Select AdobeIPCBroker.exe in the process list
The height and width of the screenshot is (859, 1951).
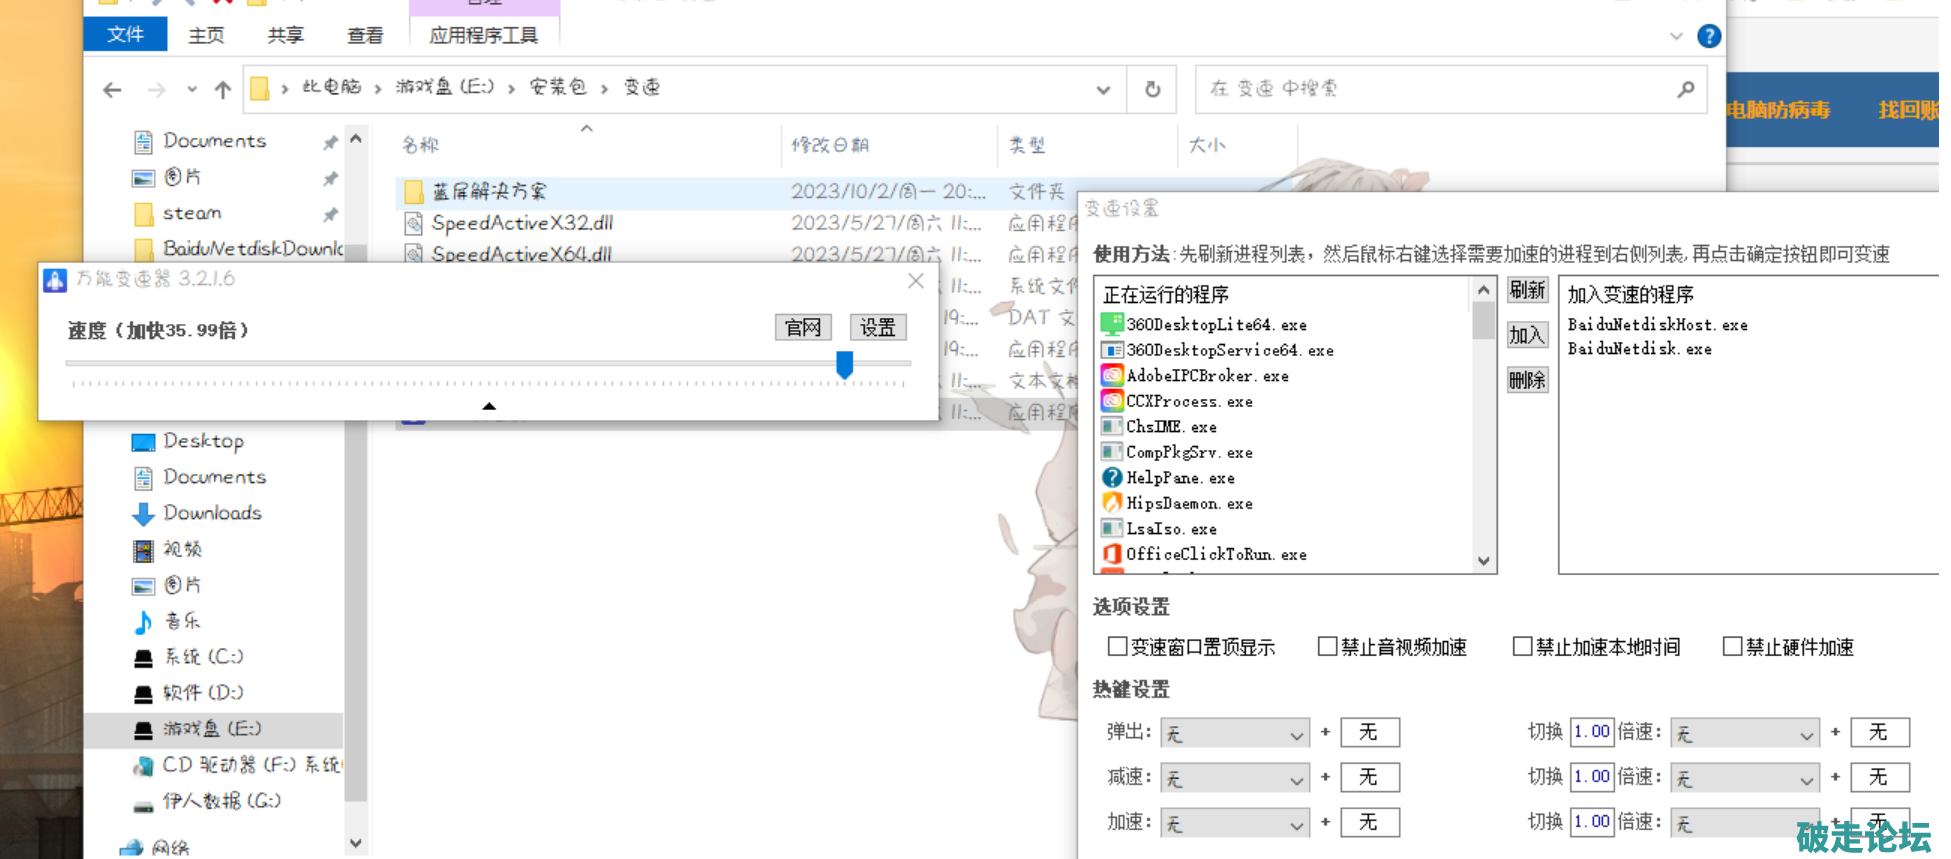(1206, 376)
